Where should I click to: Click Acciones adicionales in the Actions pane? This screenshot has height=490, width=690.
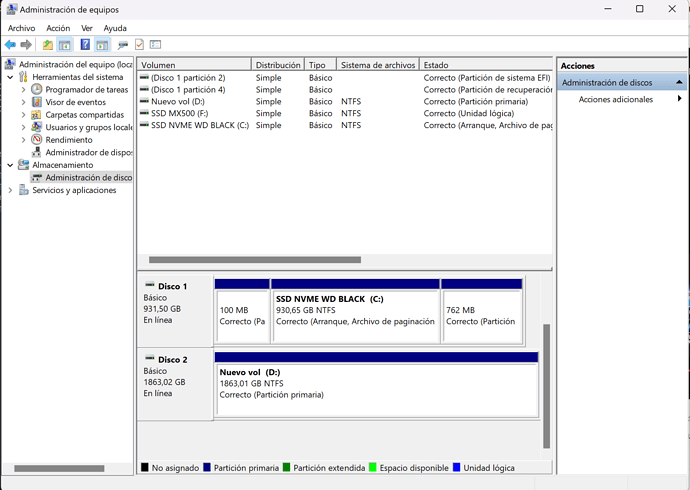[616, 99]
